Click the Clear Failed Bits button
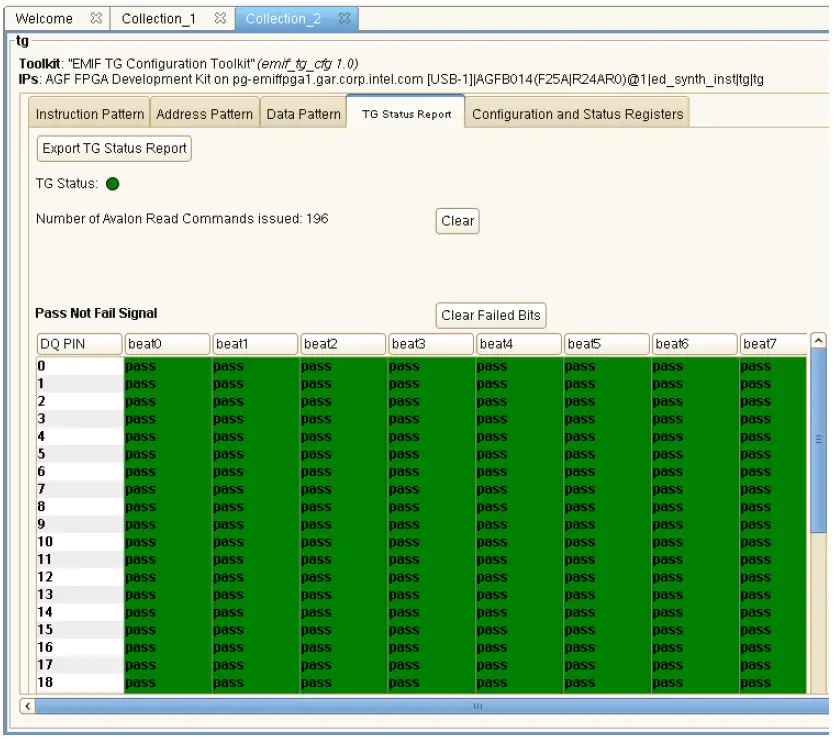The width and height of the screenshot is (837, 739). tap(491, 315)
